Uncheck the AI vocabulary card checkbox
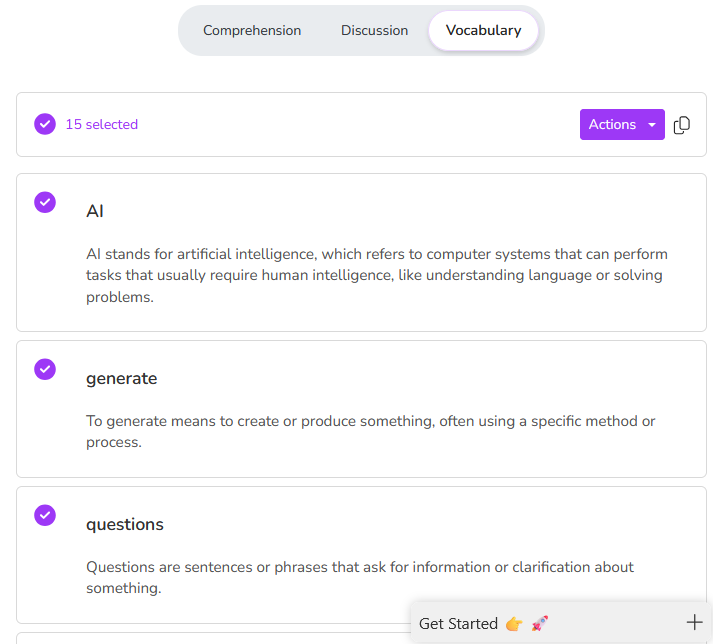 coord(45,202)
